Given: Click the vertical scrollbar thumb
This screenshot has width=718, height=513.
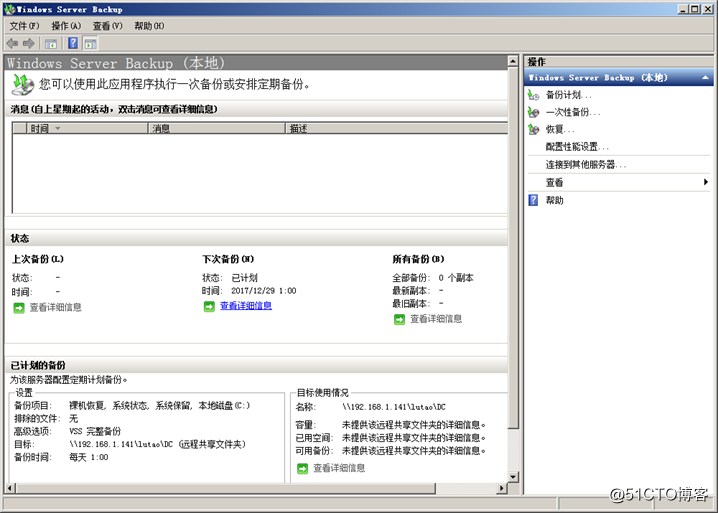Looking at the screenshot, I should 513,248.
